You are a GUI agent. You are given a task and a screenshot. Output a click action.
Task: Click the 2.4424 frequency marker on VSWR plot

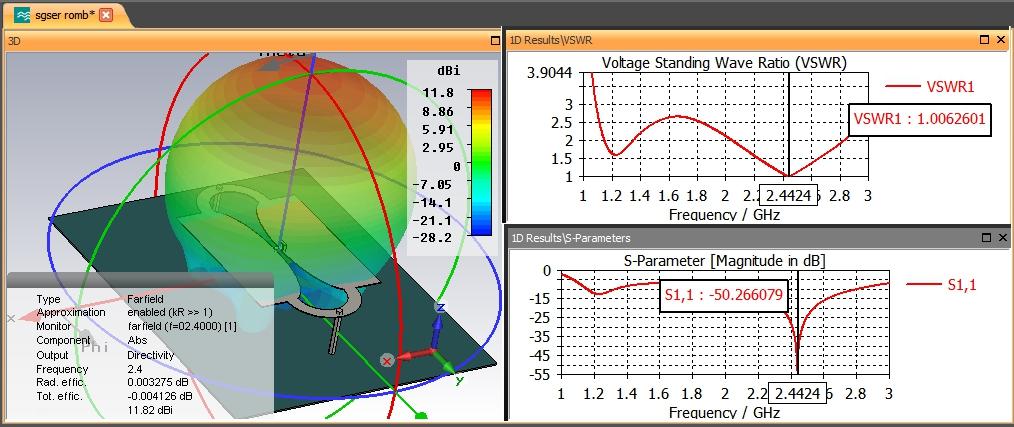point(789,195)
